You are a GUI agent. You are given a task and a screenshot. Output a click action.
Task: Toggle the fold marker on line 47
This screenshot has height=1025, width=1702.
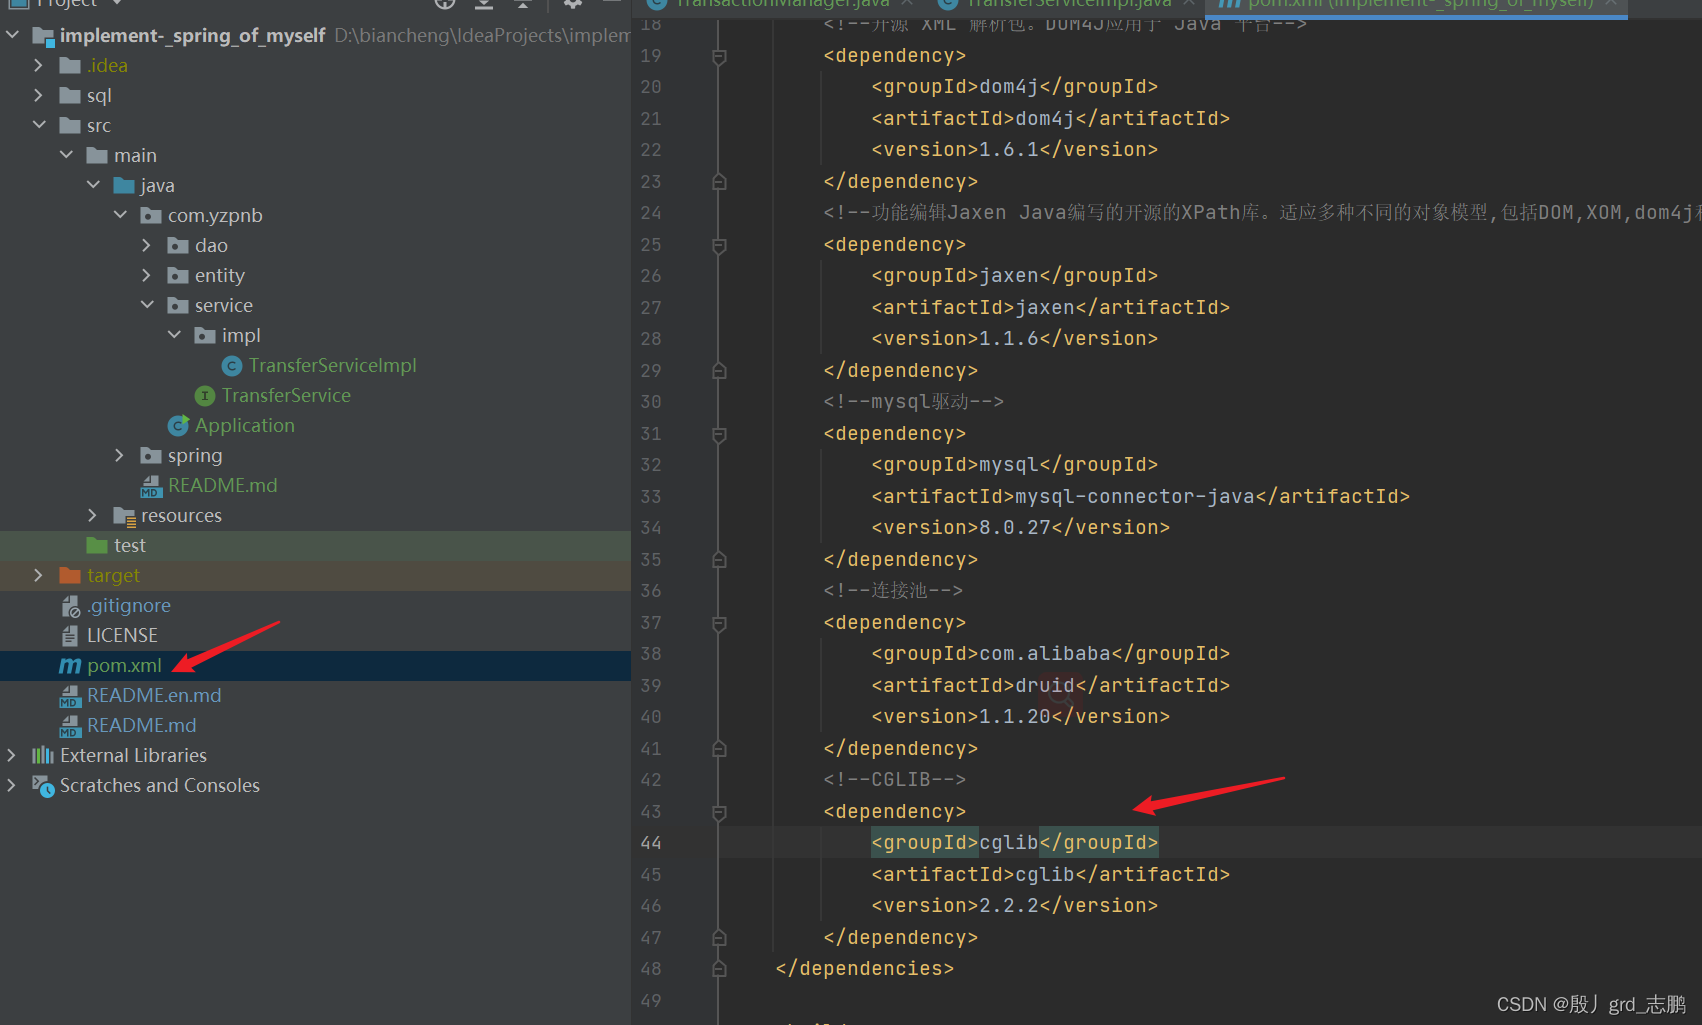click(719, 938)
